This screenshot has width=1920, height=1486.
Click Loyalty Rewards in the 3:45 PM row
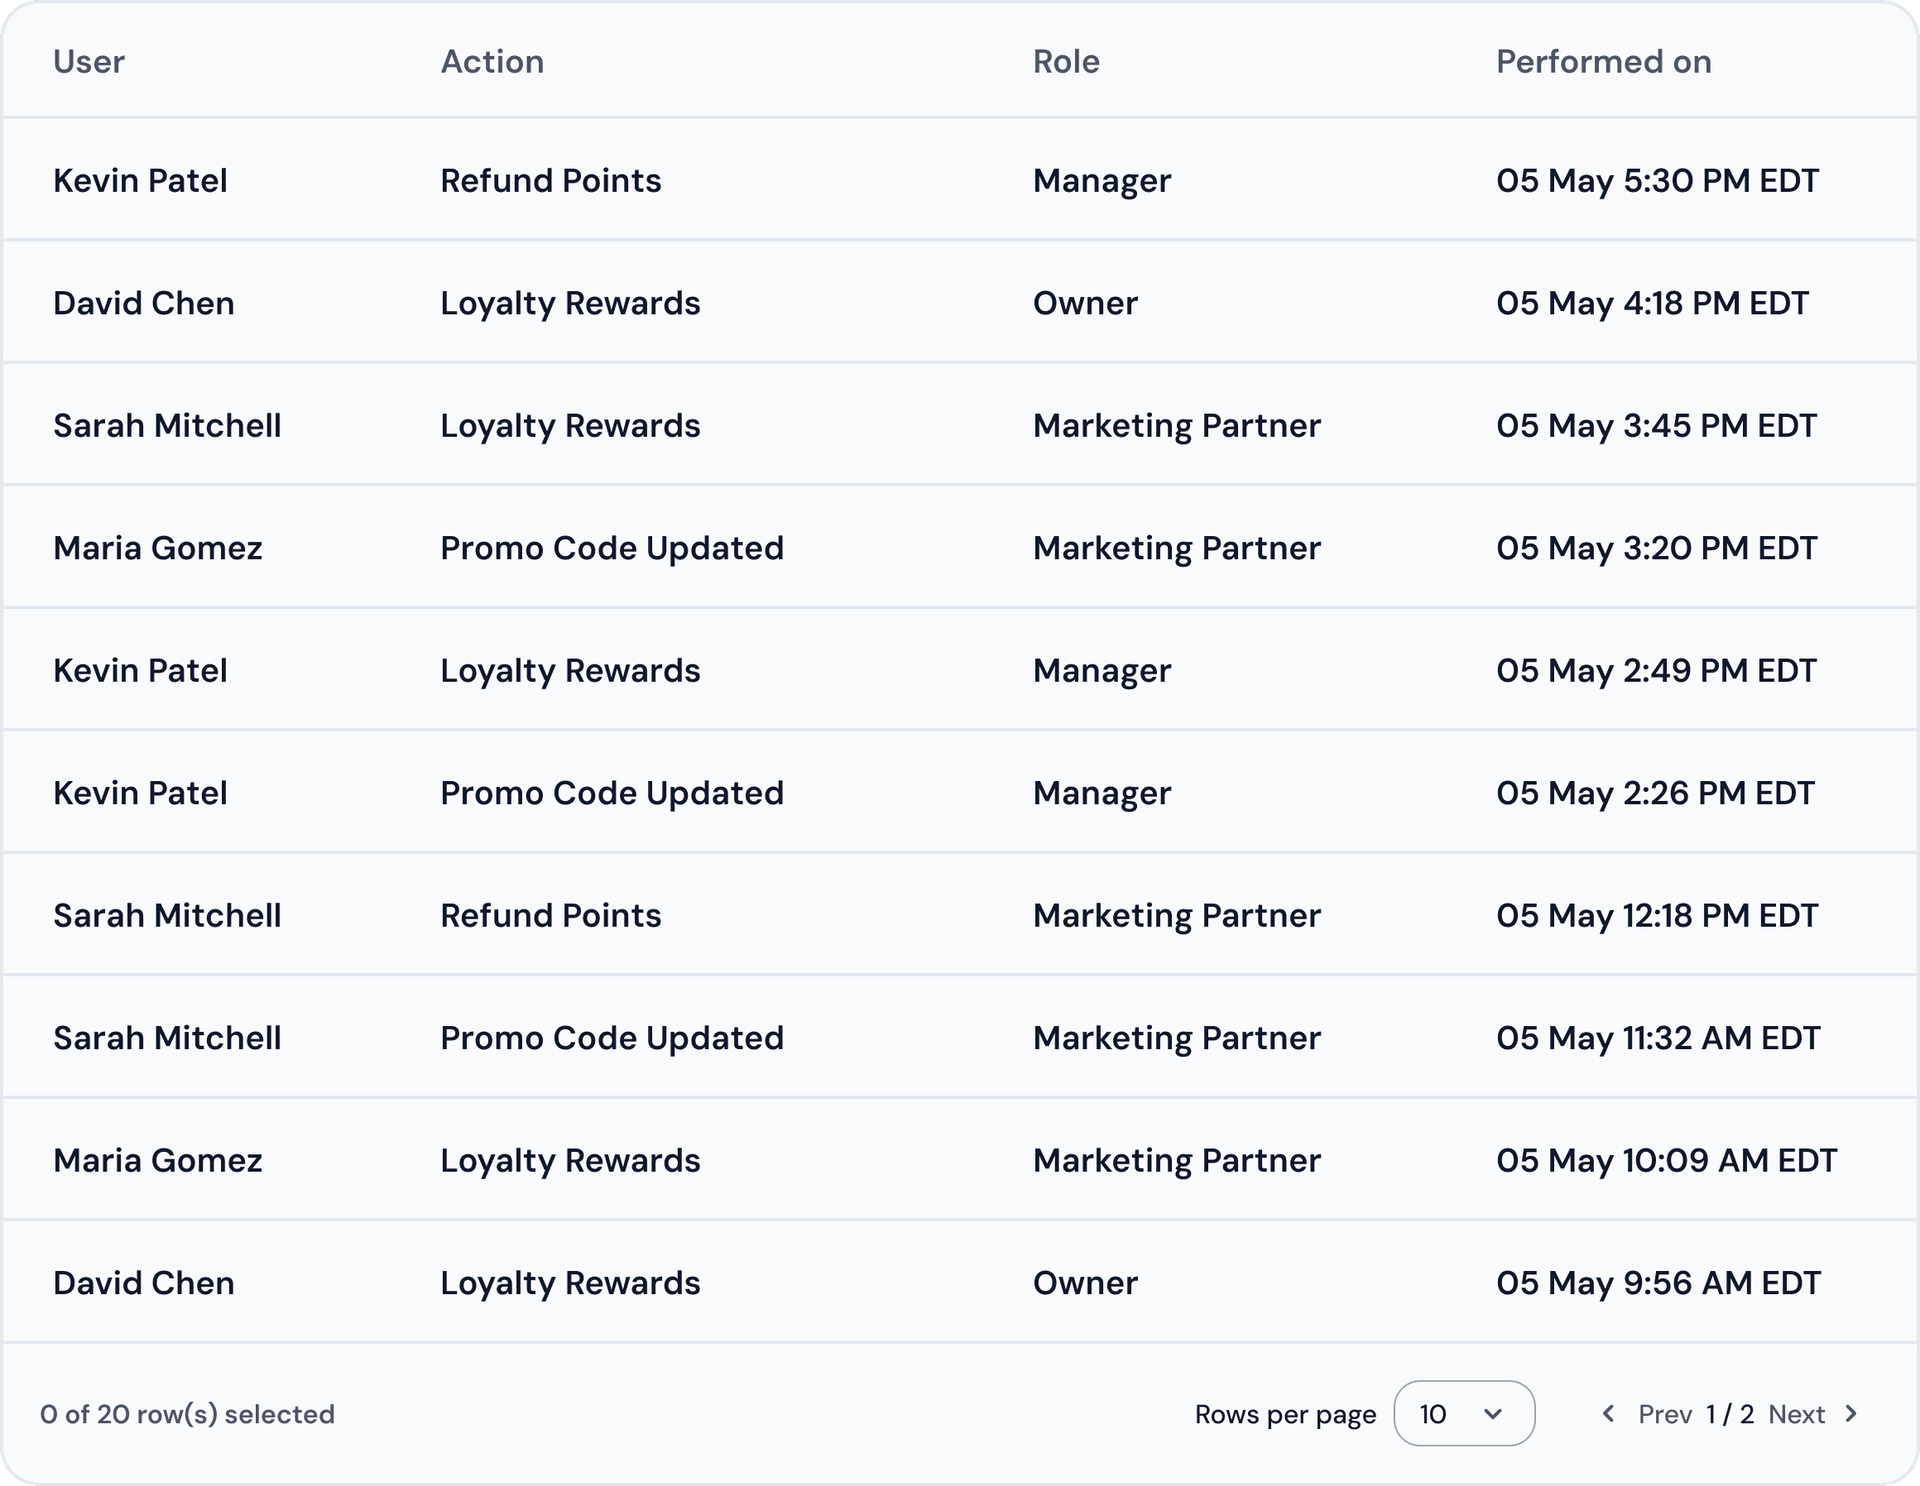pyautogui.click(x=571, y=426)
